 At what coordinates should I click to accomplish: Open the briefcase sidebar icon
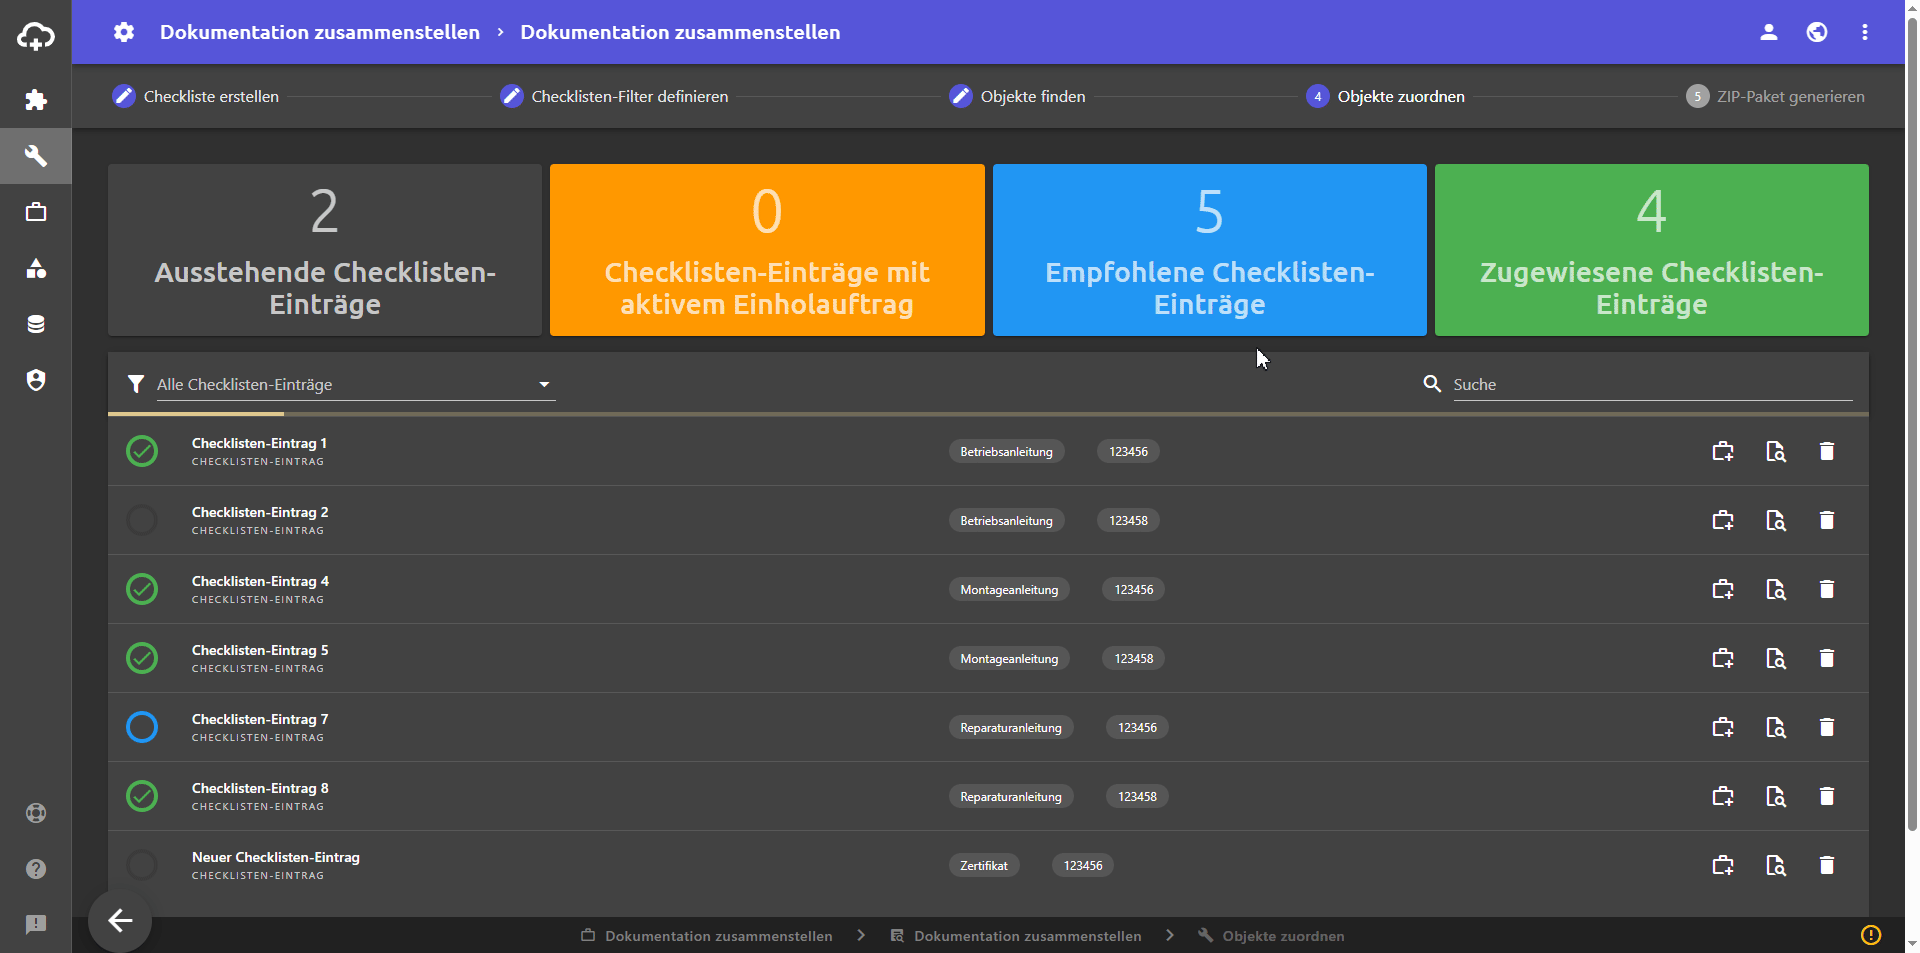36,212
